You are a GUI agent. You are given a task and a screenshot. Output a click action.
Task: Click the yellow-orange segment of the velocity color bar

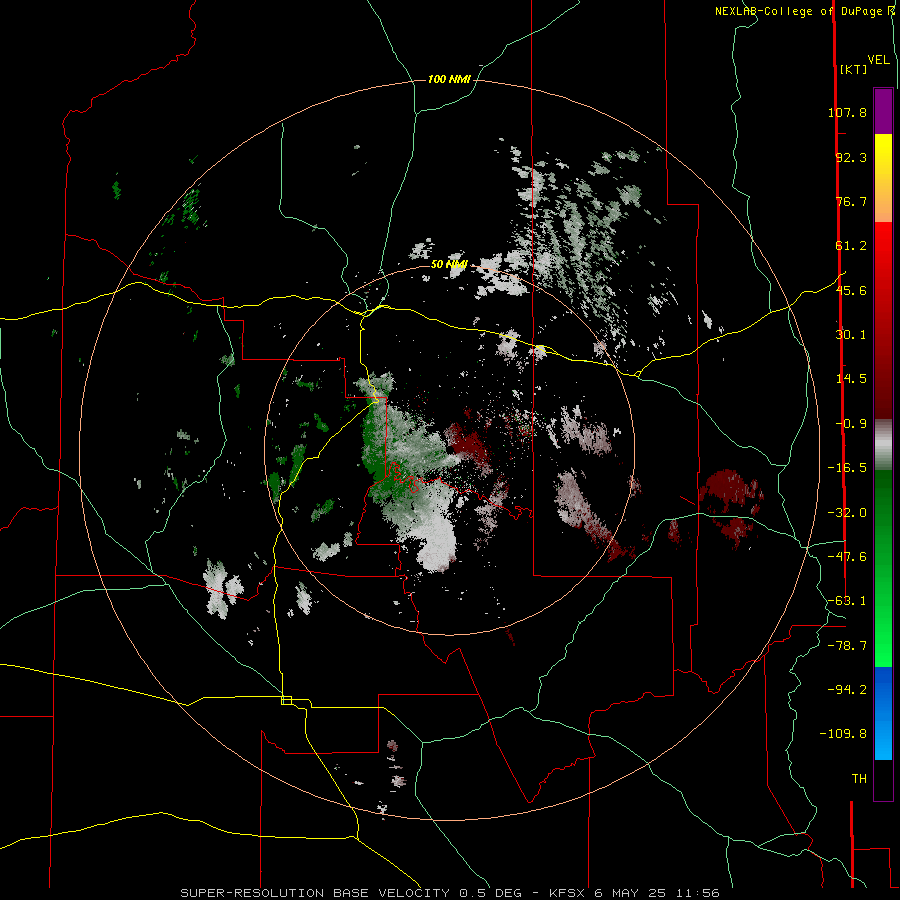883,177
